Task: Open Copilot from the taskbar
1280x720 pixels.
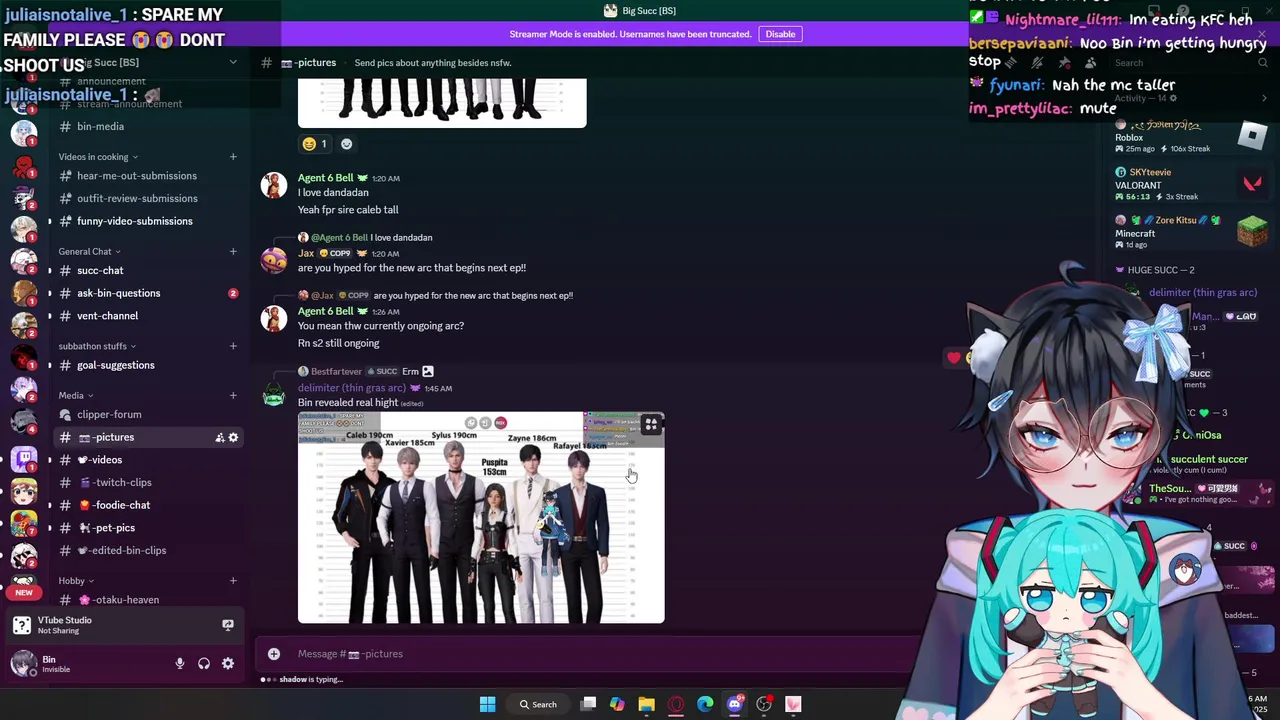Action: 617,704
